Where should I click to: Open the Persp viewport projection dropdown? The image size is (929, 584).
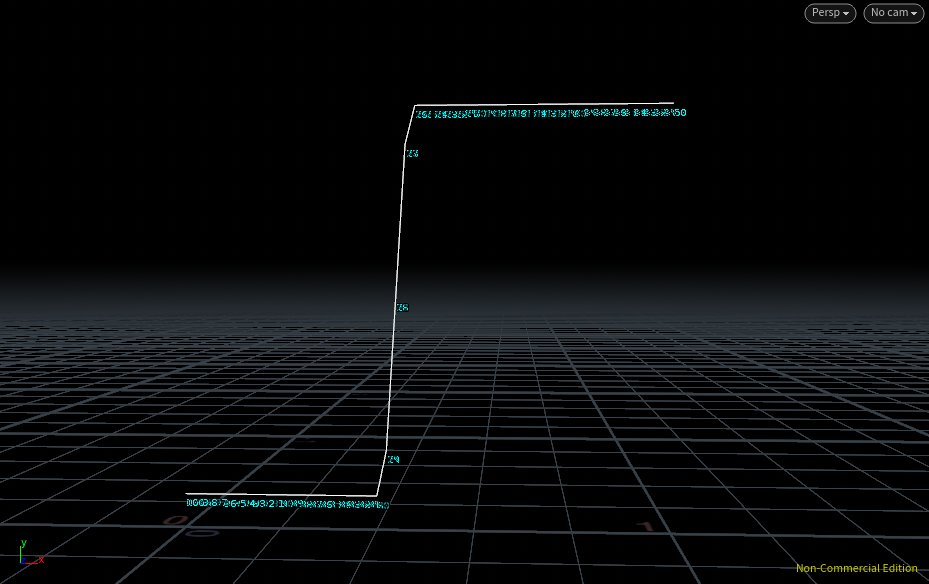(830, 13)
